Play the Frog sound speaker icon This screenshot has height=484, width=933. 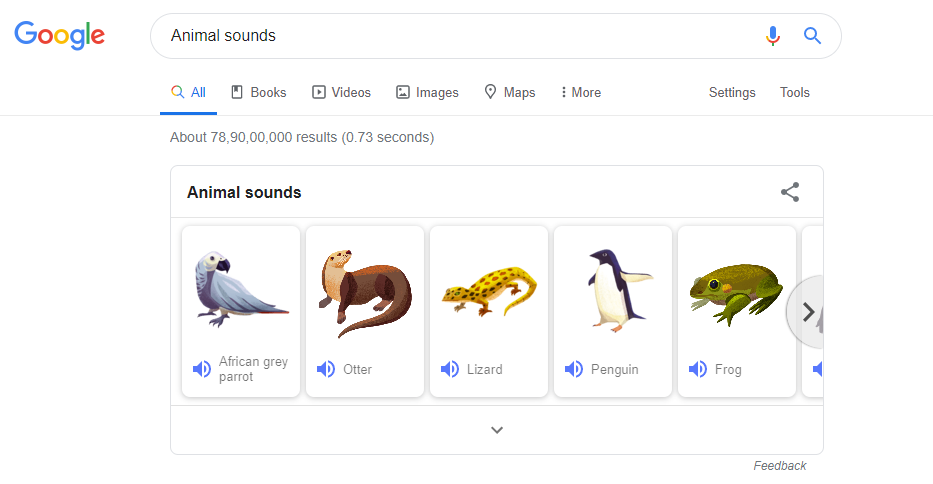[x=697, y=369]
